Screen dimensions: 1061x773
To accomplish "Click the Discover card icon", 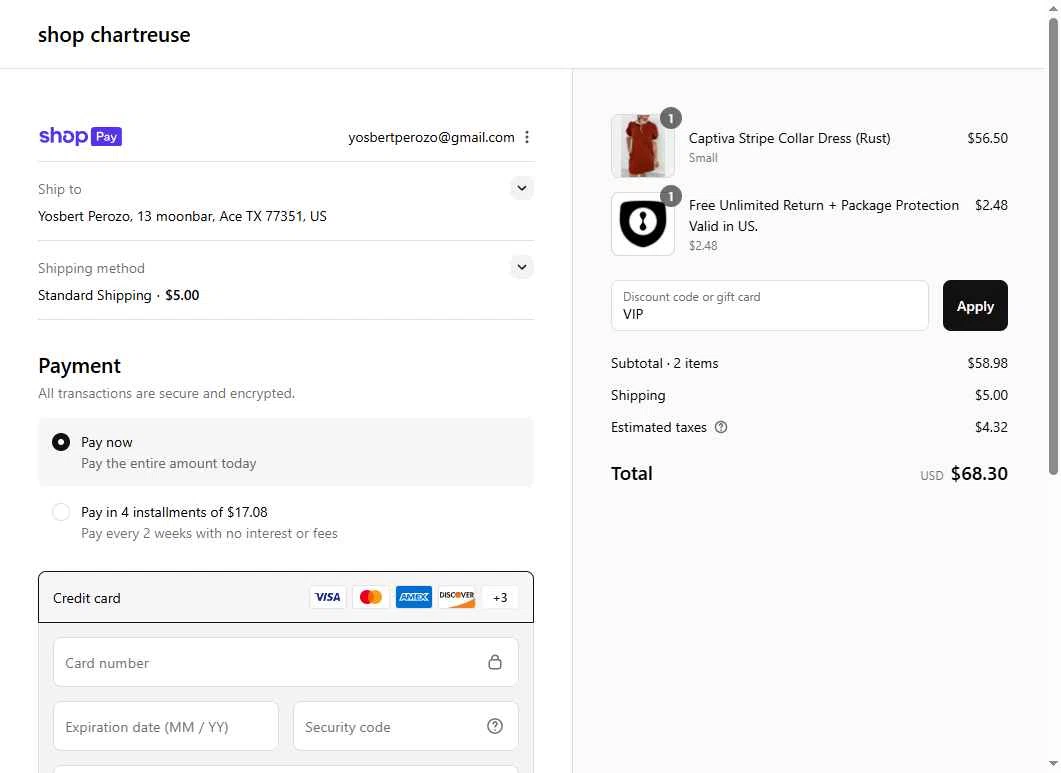I will pos(457,597).
